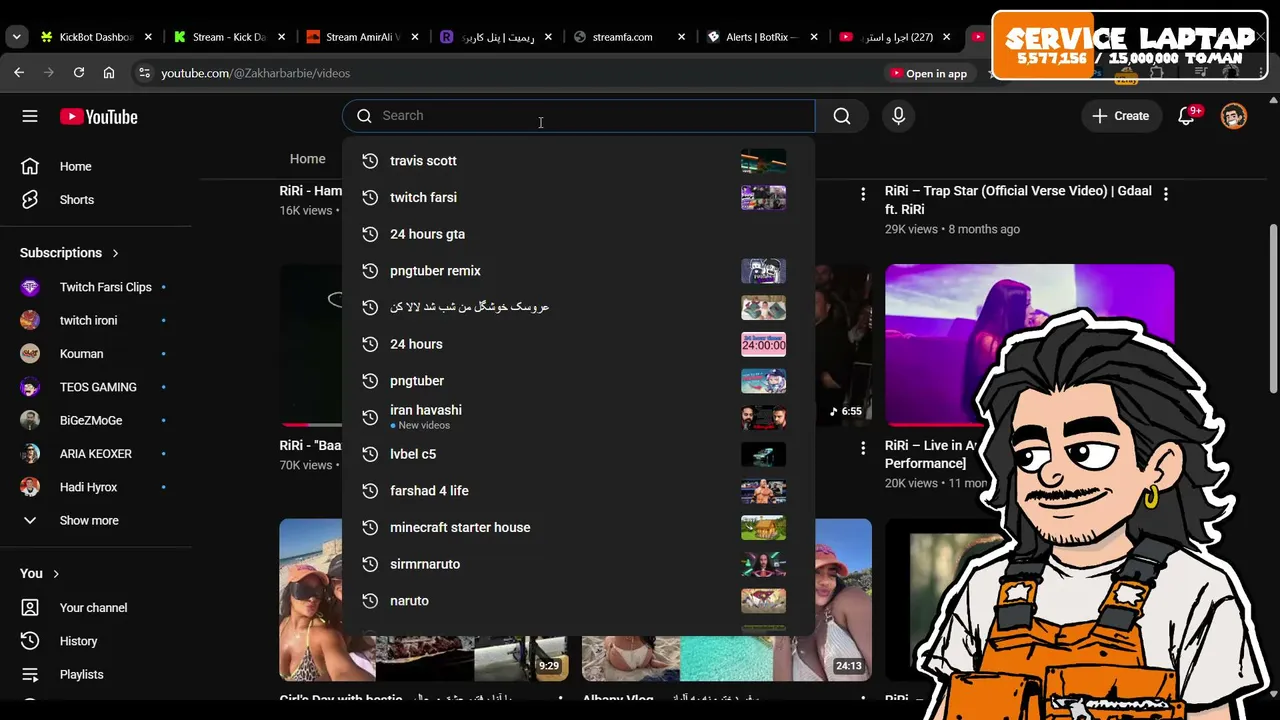Open the purple RiRi Live performance thumbnail
Viewport: 1280px width, 720px height.
click(x=1029, y=345)
